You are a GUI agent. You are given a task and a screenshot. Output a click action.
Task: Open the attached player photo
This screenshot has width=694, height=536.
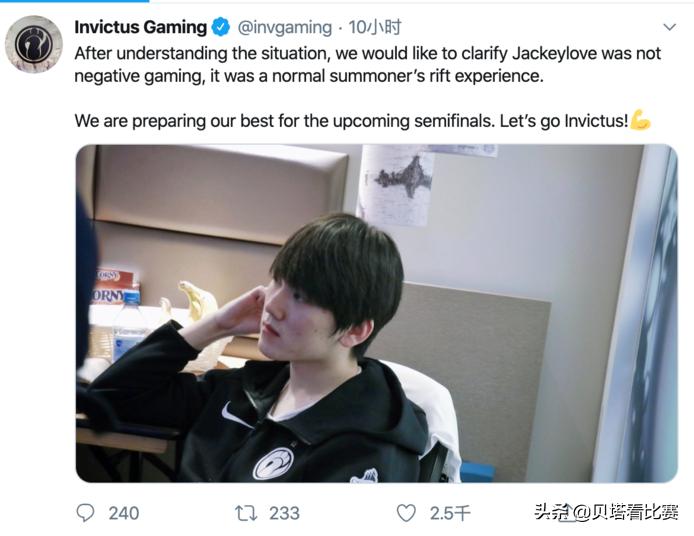pos(377,313)
